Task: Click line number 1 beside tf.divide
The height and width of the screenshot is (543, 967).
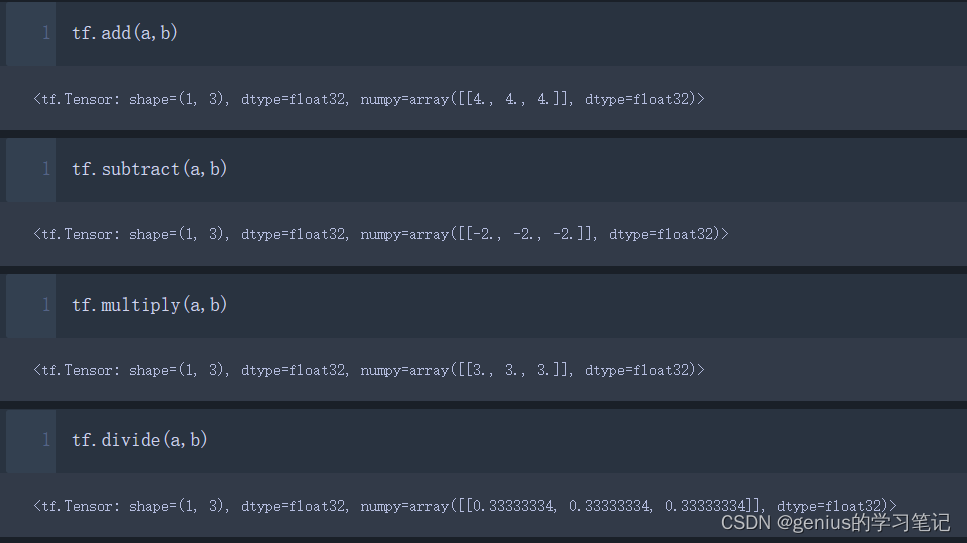Action: point(46,440)
